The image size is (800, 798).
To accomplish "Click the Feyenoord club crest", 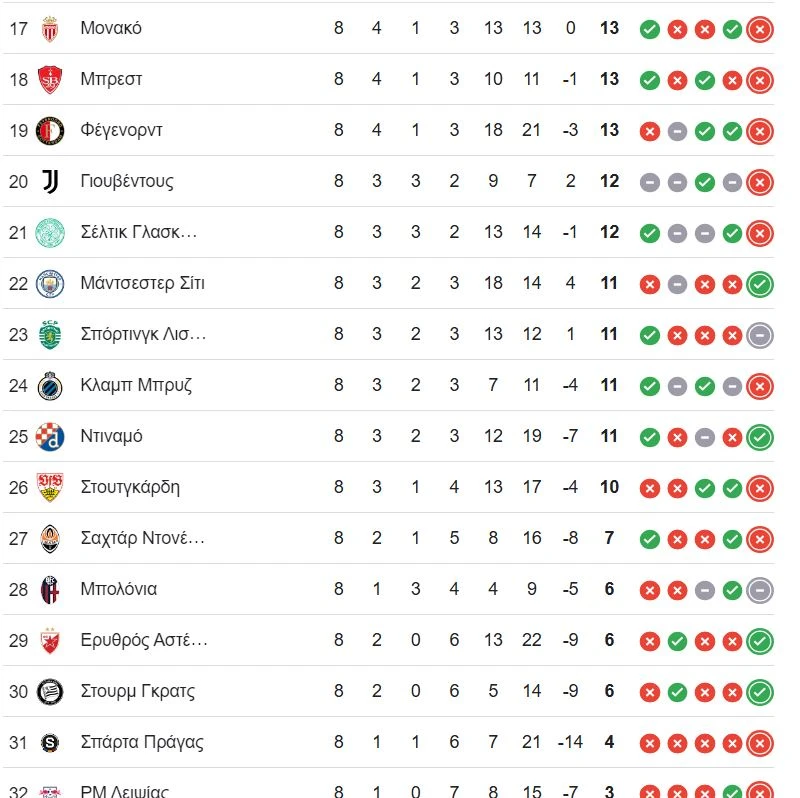I will (49, 130).
